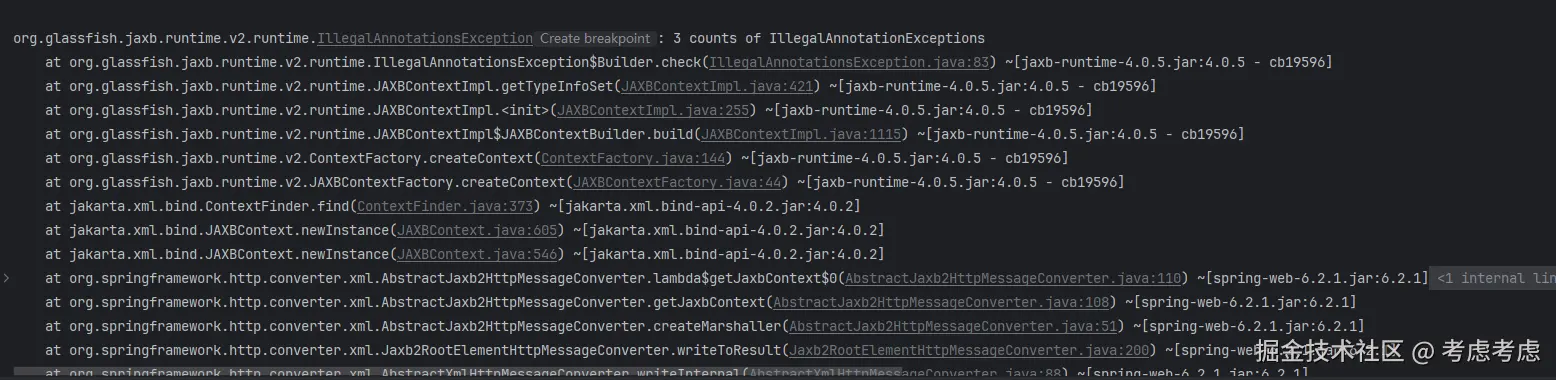Screen dimensions: 1556x380
Task: Open JAXBContextFactory.java:44 link
Action: [677, 183]
